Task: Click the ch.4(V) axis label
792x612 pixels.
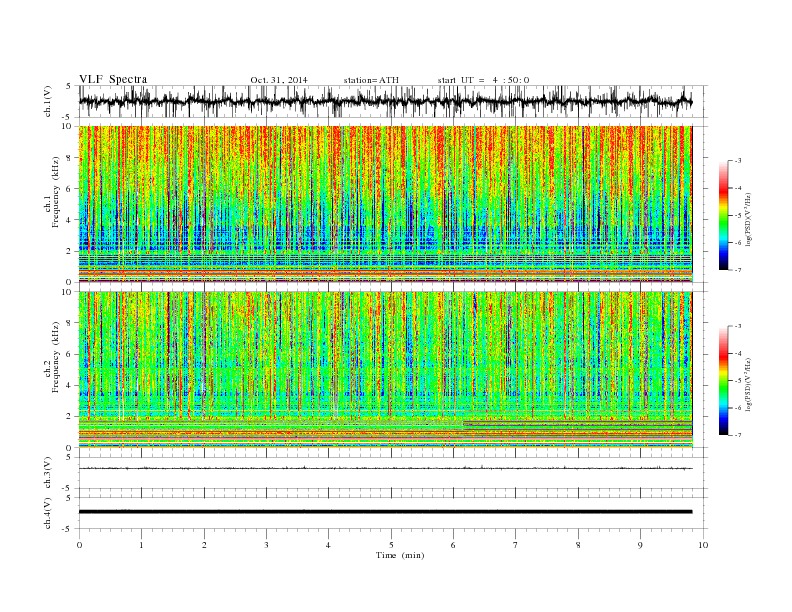Action: click(x=48, y=514)
